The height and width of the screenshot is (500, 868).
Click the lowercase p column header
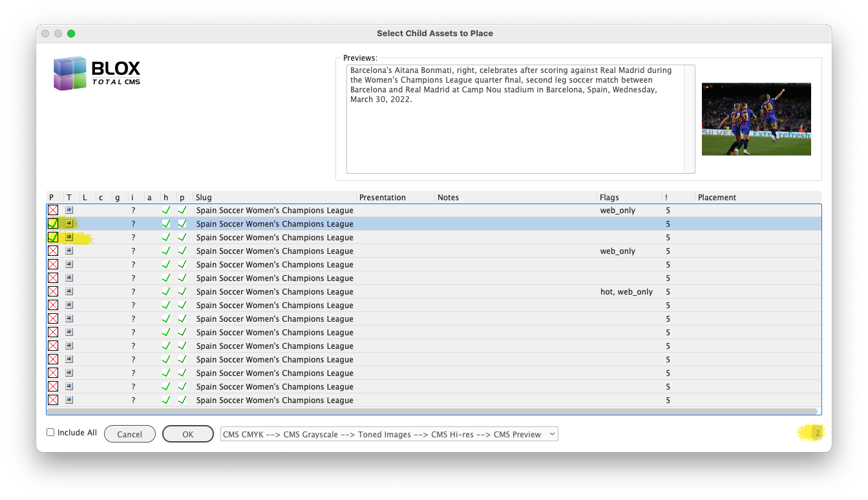click(x=182, y=197)
